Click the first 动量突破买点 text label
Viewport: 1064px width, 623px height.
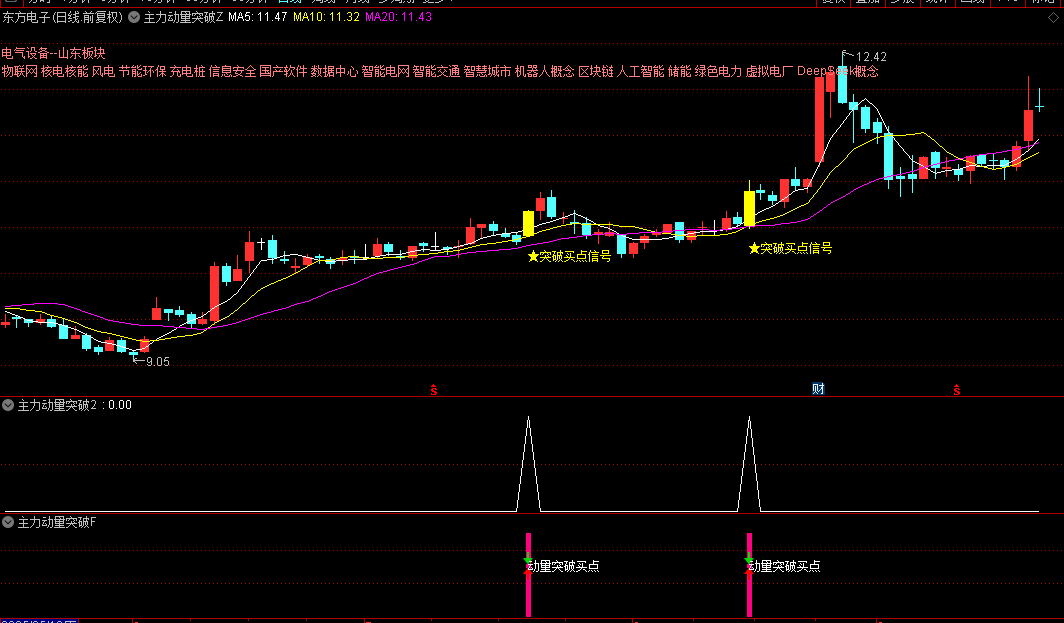[564, 566]
